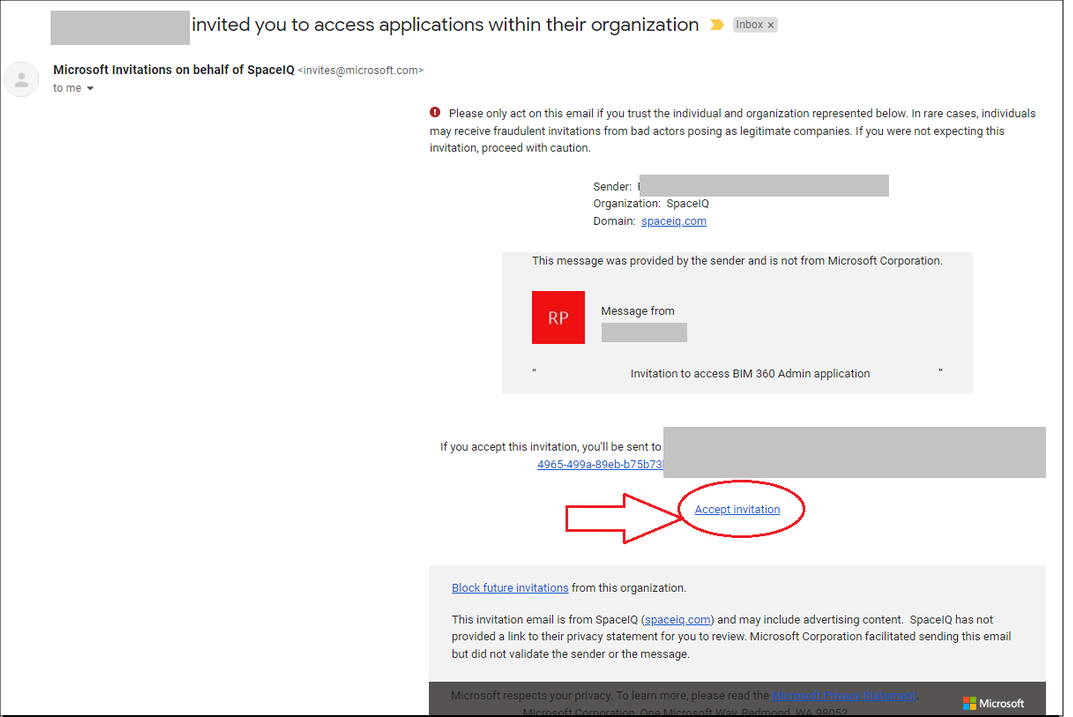The height and width of the screenshot is (717, 1073).
Task: Click sender name Microsoft Invitations on behalf of SpaceIQ
Action: click(173, 70)
